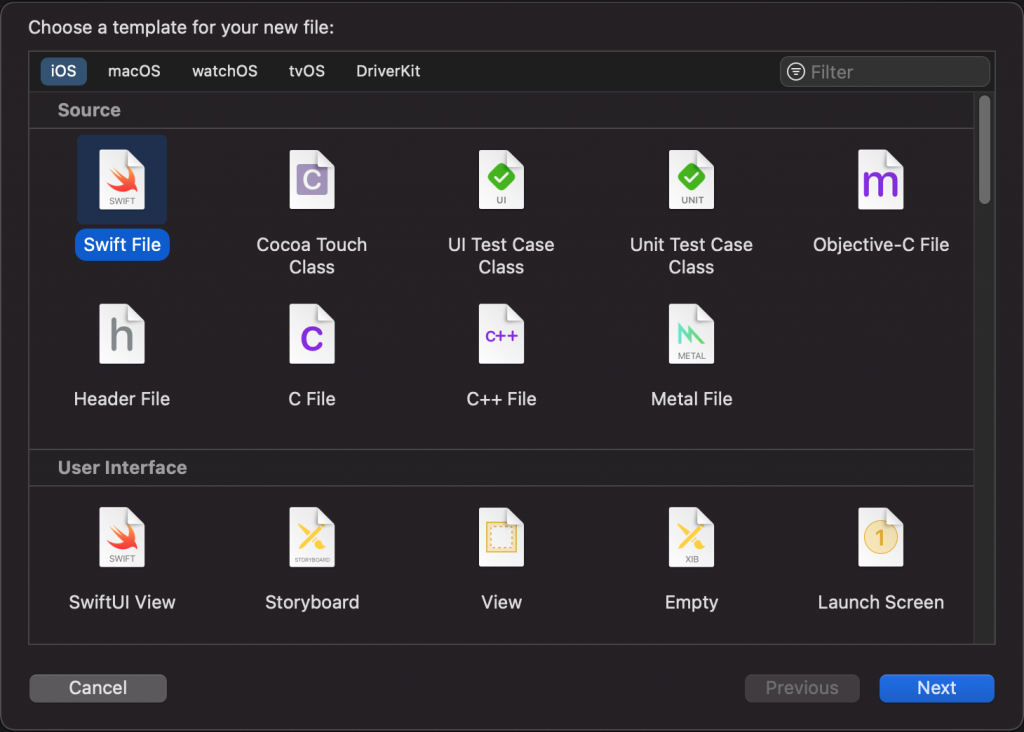1024x732 pixels.
Task: Click the Storyboard label
Action: [312, 601]
